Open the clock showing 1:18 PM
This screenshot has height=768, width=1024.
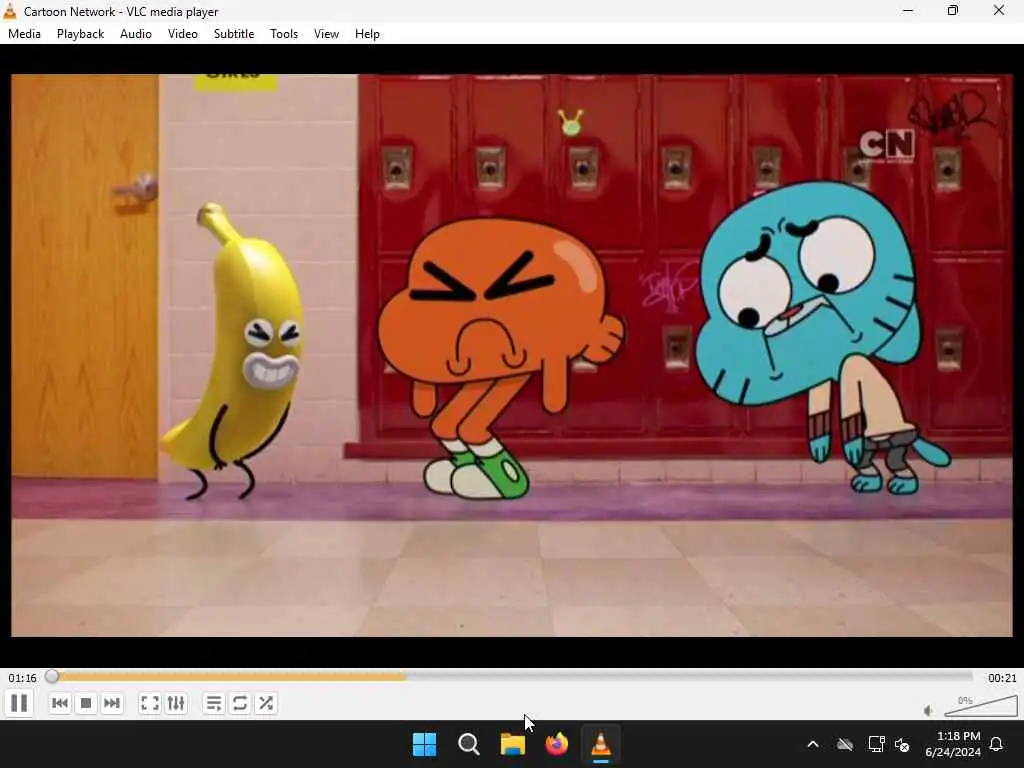953,744
